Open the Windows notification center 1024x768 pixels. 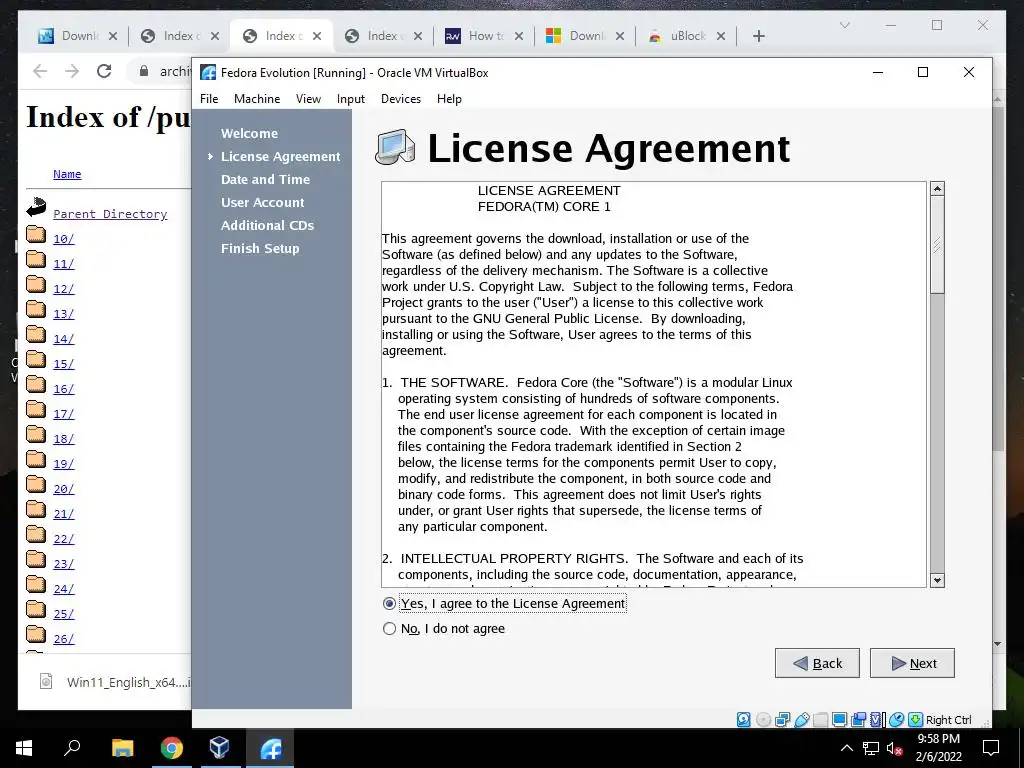(x=991, y=748)
